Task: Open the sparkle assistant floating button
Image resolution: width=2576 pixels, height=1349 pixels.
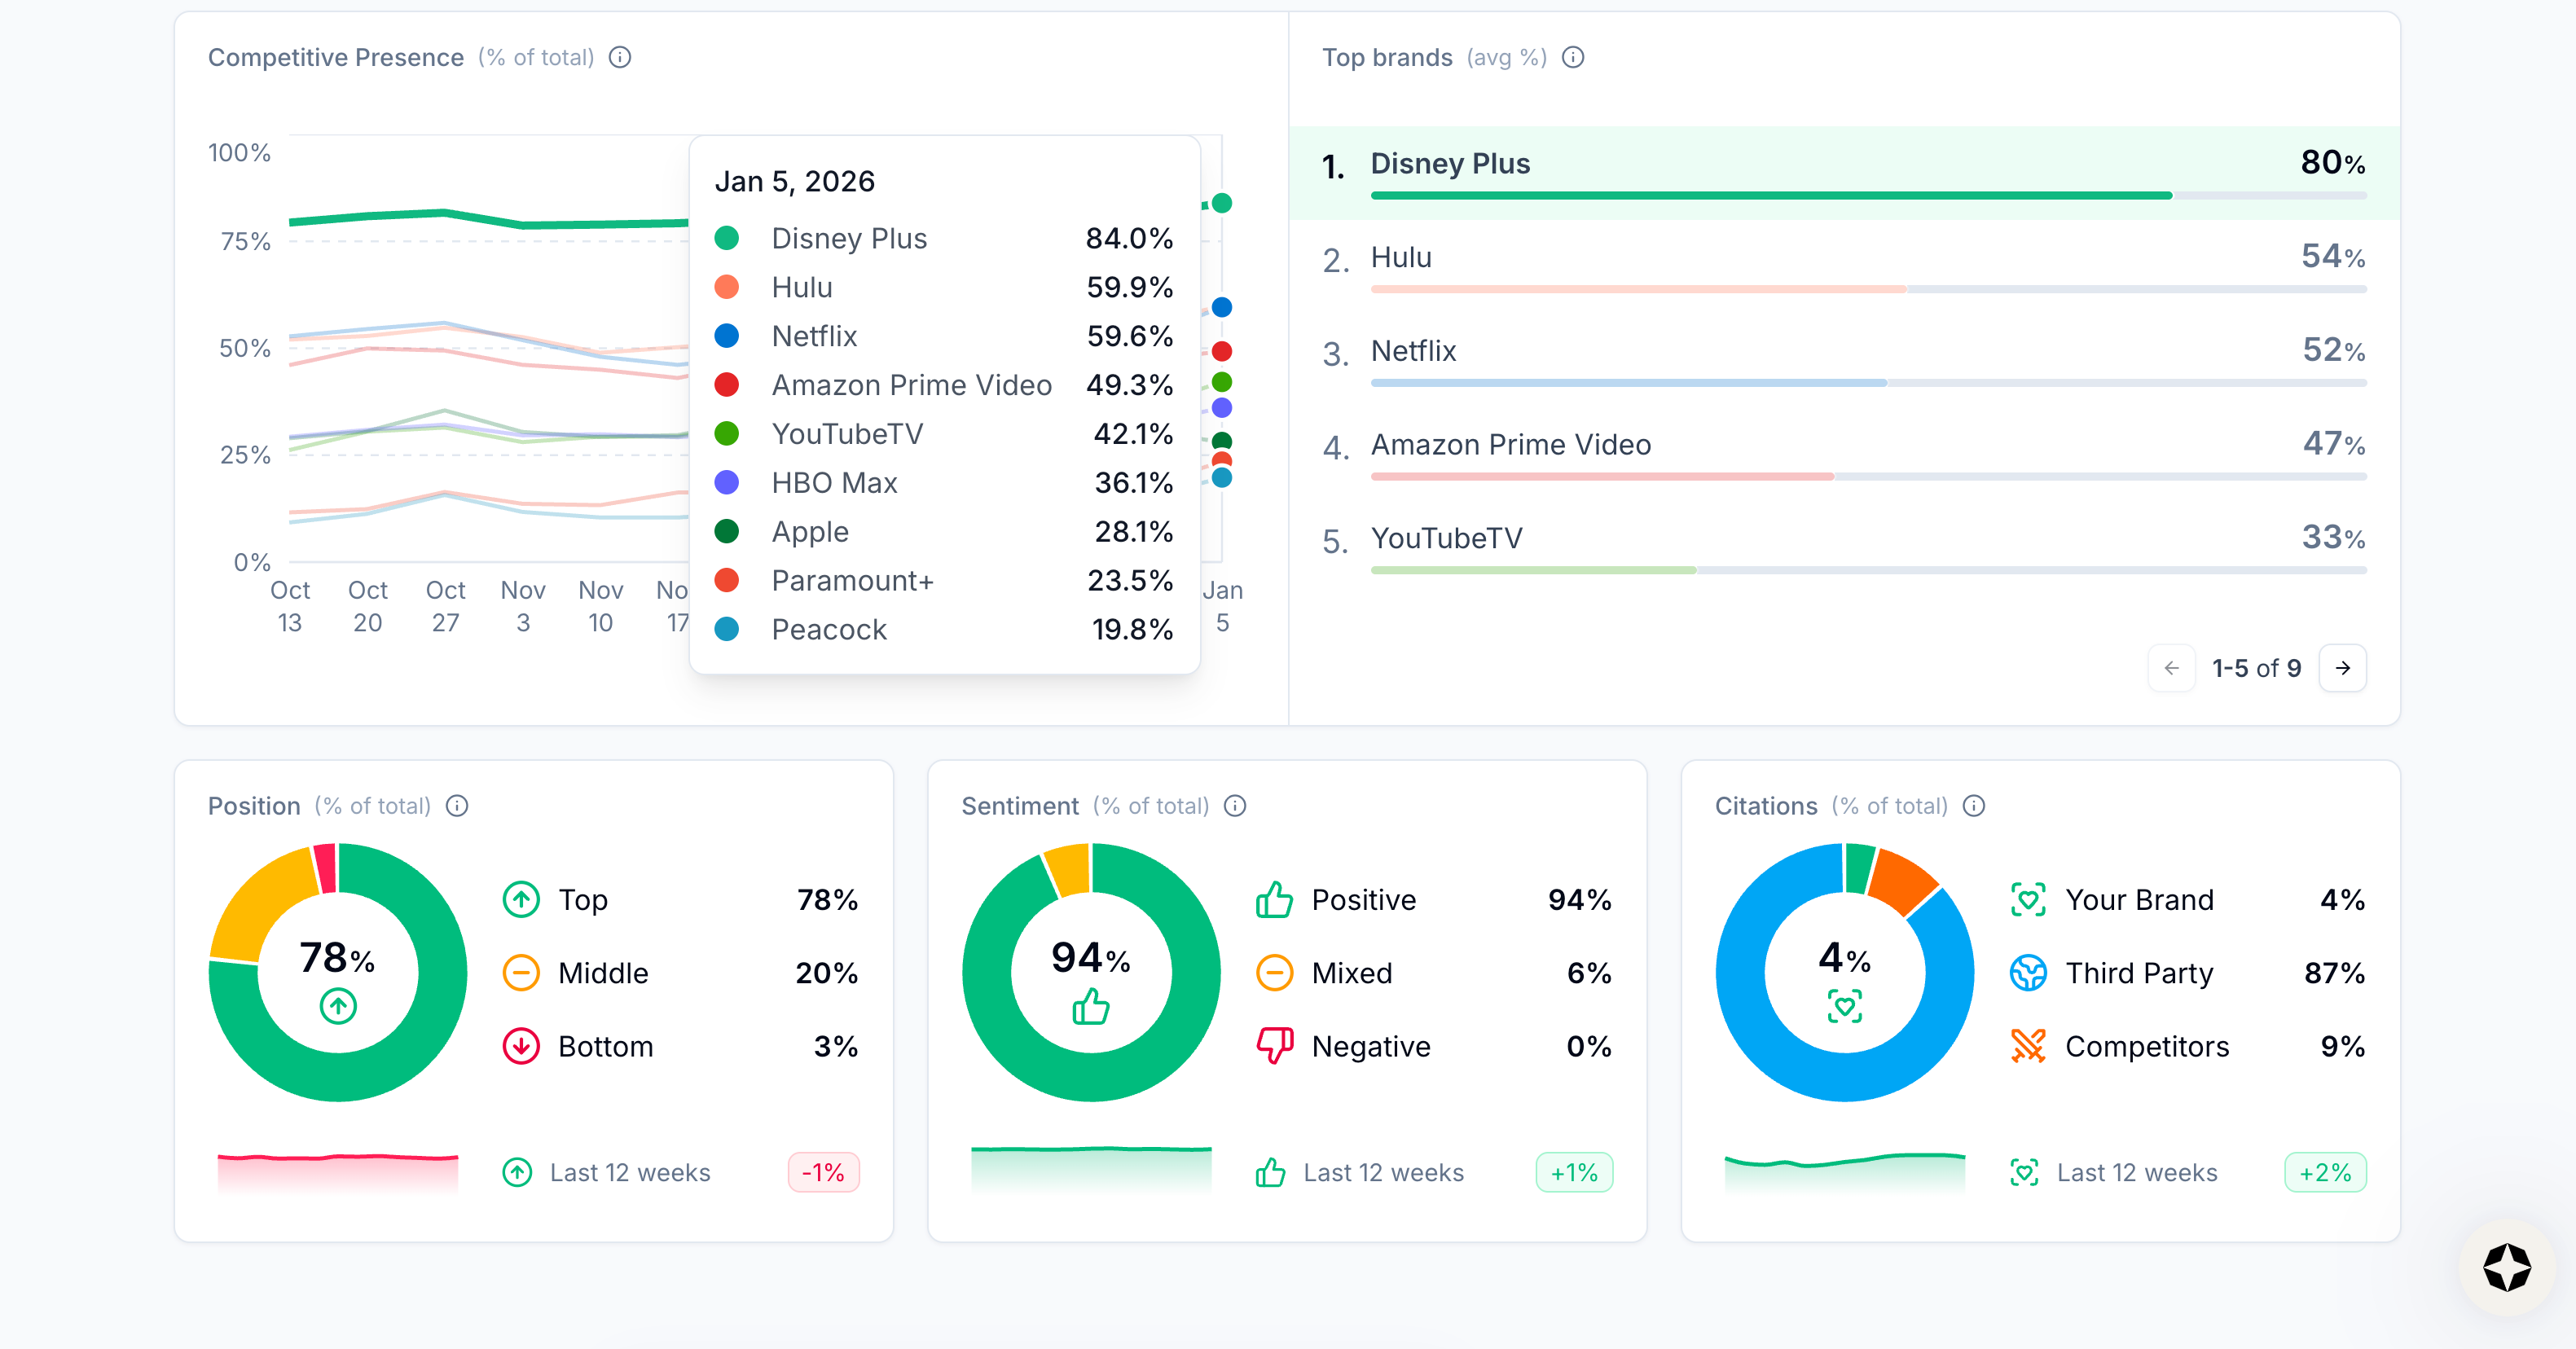Action: pos(2506,1267)
